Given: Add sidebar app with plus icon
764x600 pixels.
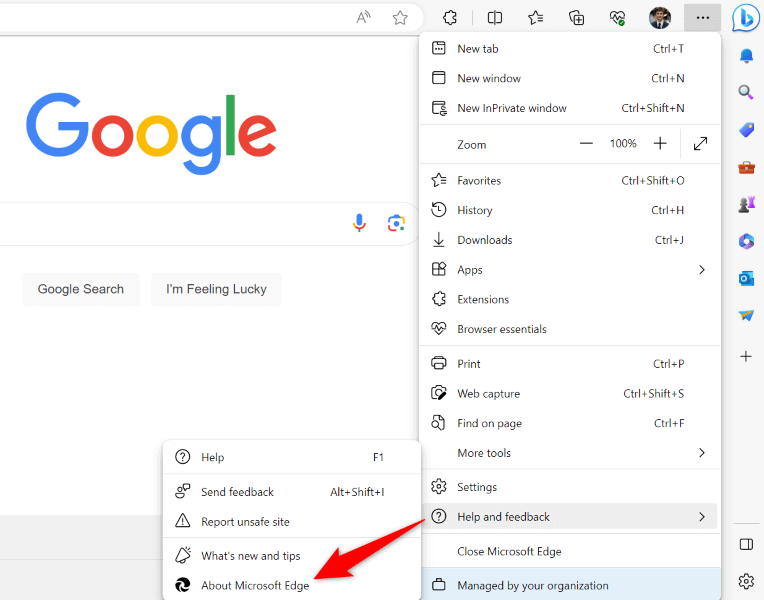Looking at the screenshot, I should (x=746, y=356).
